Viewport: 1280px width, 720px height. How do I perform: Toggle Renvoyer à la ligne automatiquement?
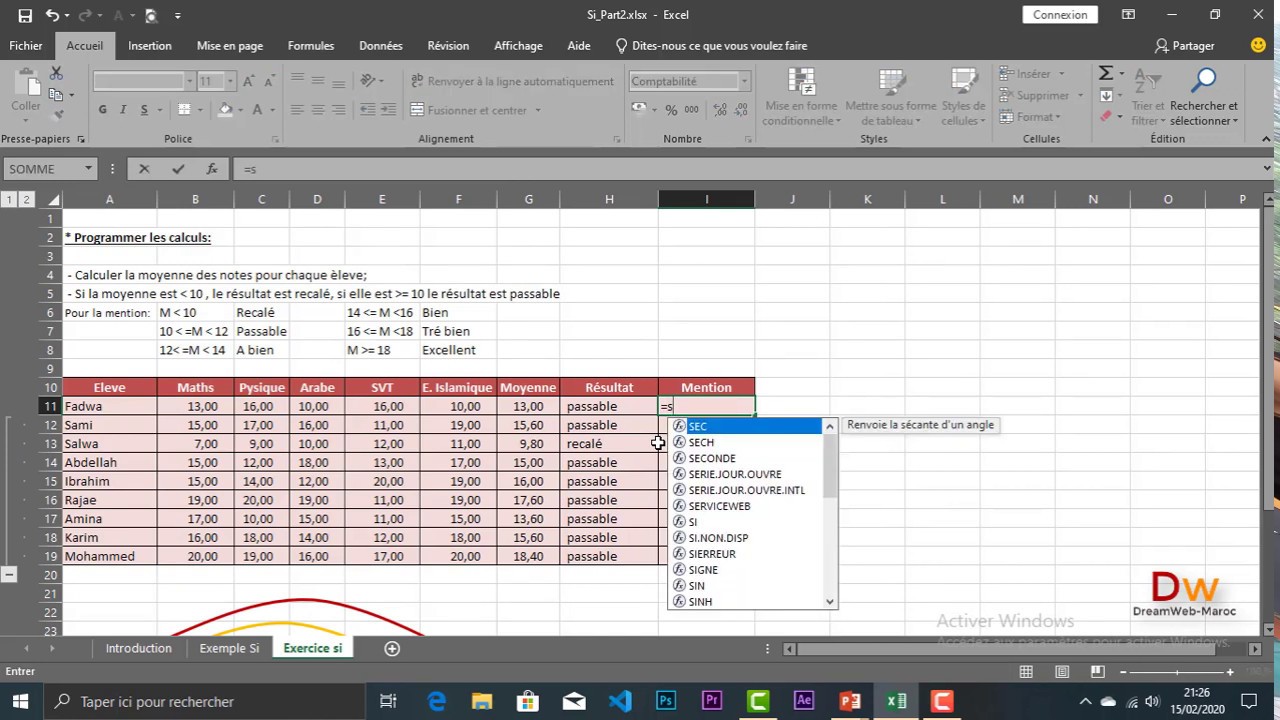click(512, 81)
